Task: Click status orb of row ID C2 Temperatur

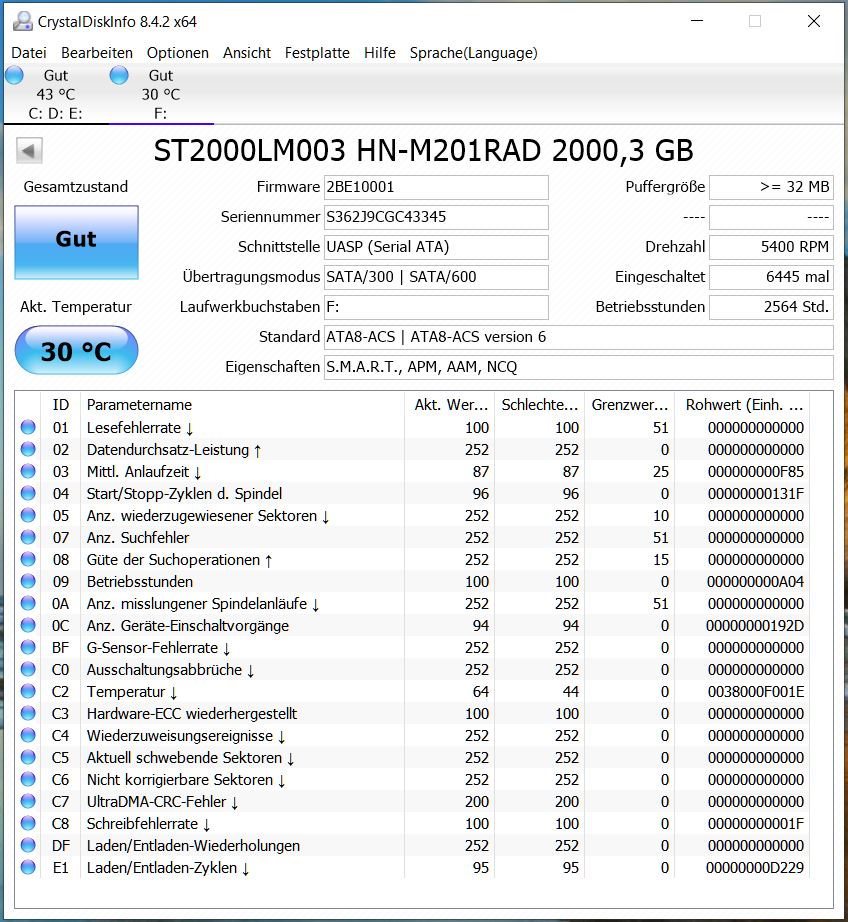Action: [28, 692]
